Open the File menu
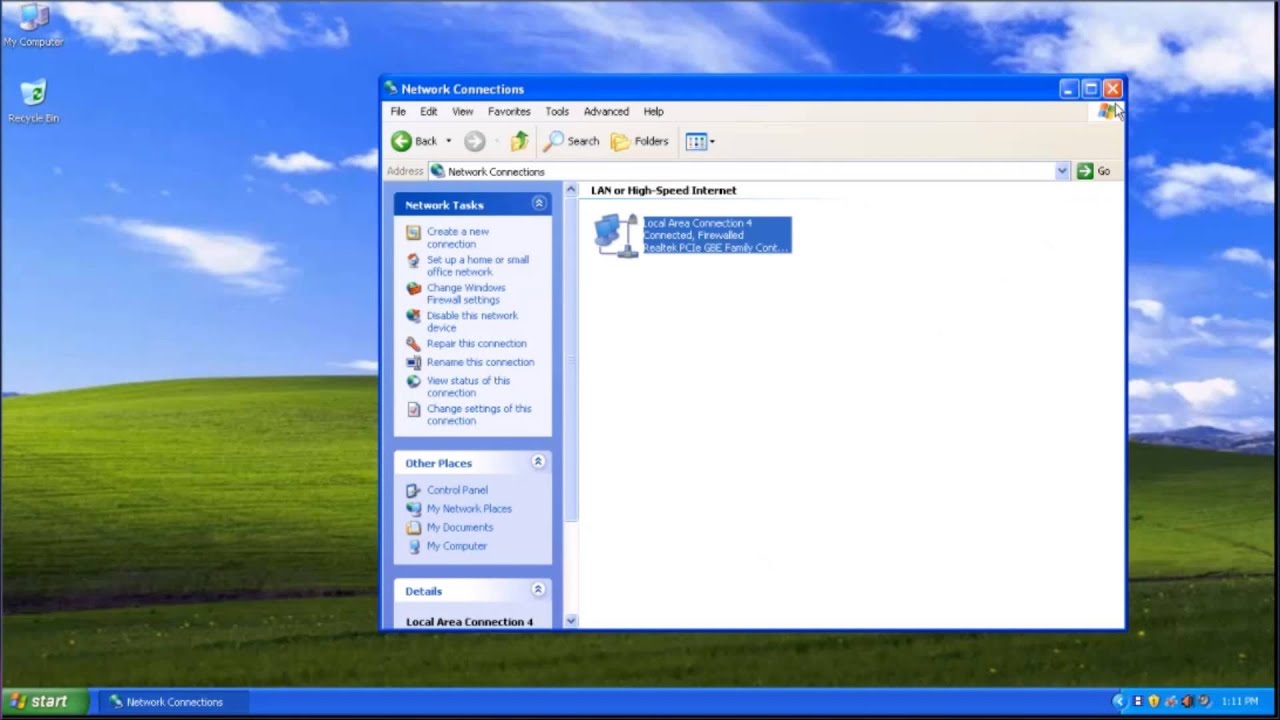The image size is (1280, 720). click(398, 111)
